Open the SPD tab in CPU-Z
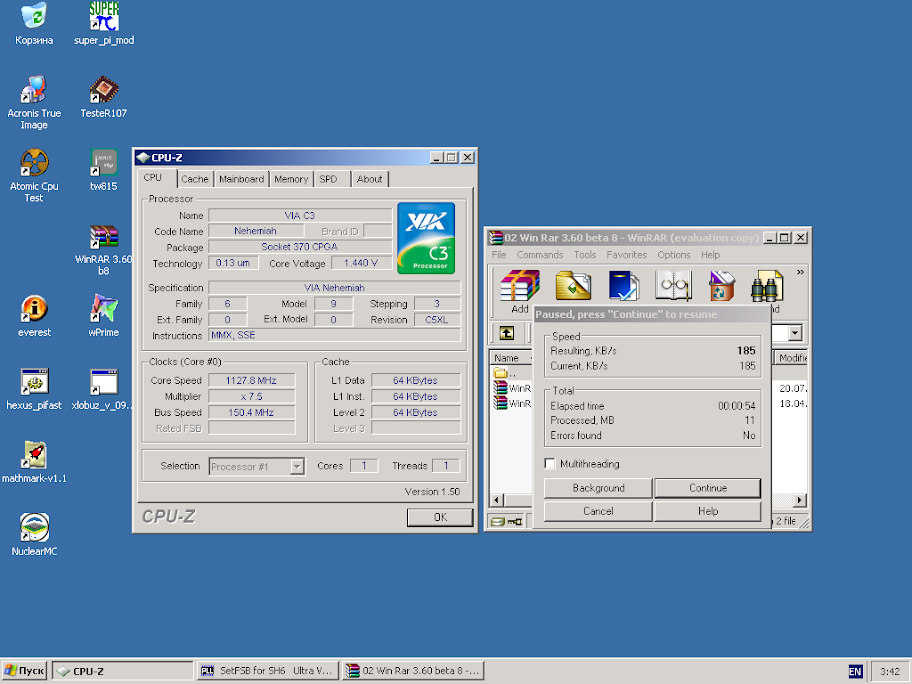The image size is (912, 684). [x=332, y=179]
